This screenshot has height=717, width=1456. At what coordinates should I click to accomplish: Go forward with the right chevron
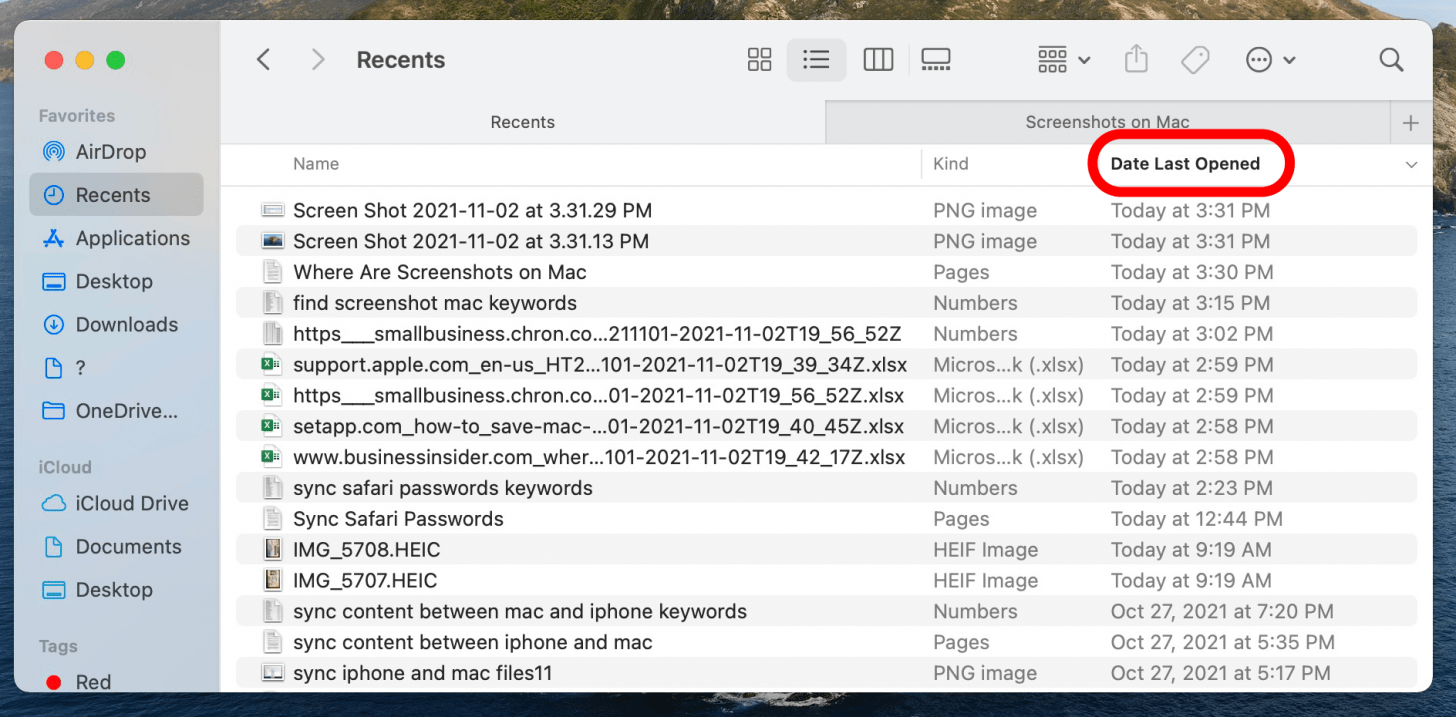pos(318,60)
